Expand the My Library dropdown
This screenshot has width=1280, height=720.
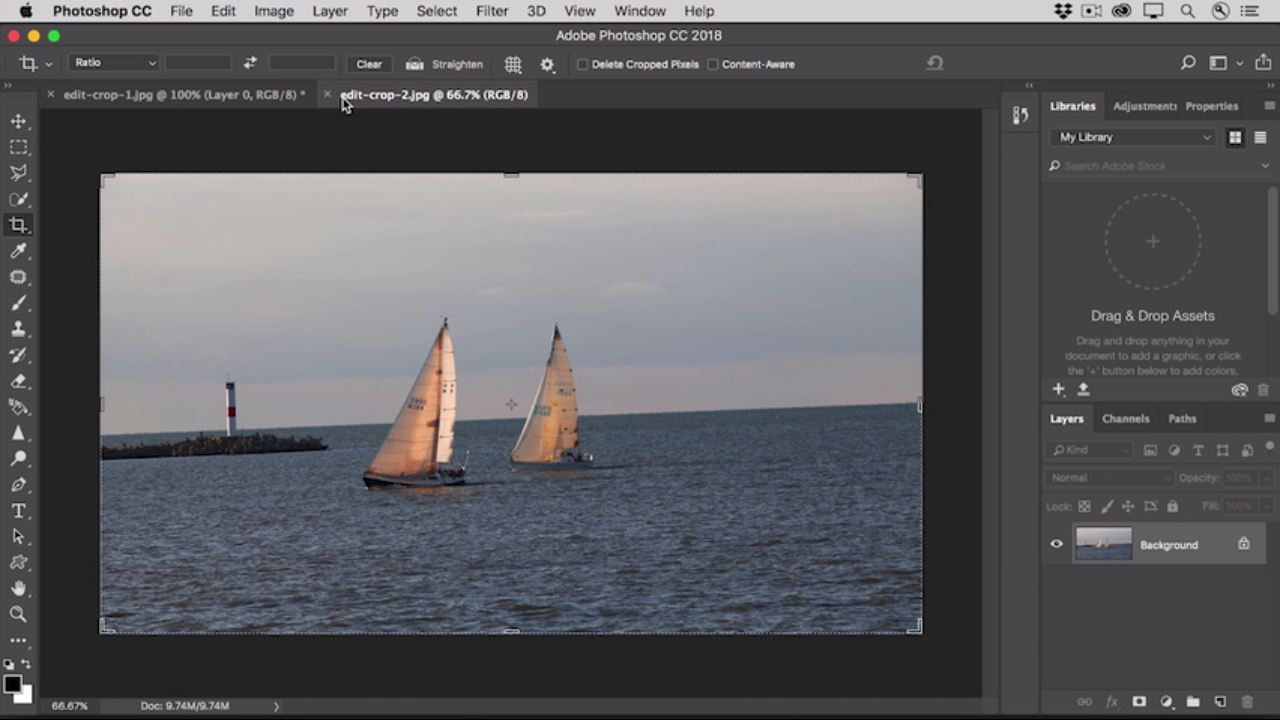point(1134,137)
